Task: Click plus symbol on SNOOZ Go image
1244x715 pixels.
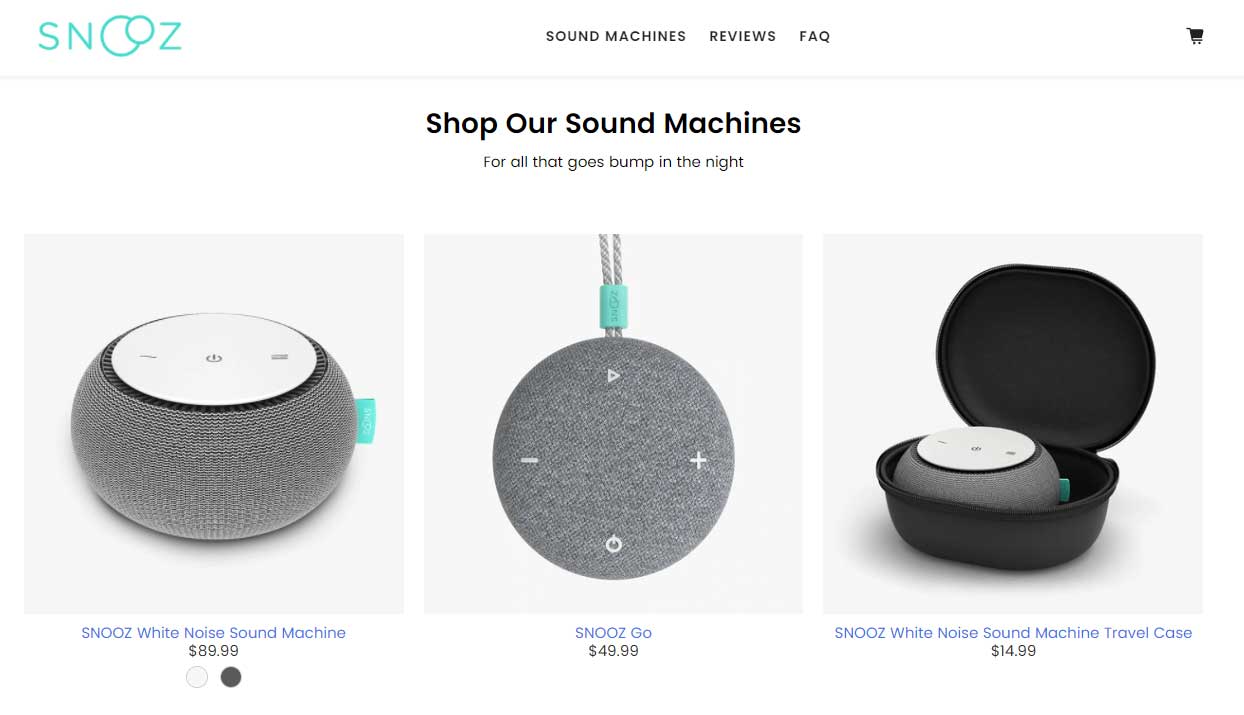Action: (x=698, y=460)
